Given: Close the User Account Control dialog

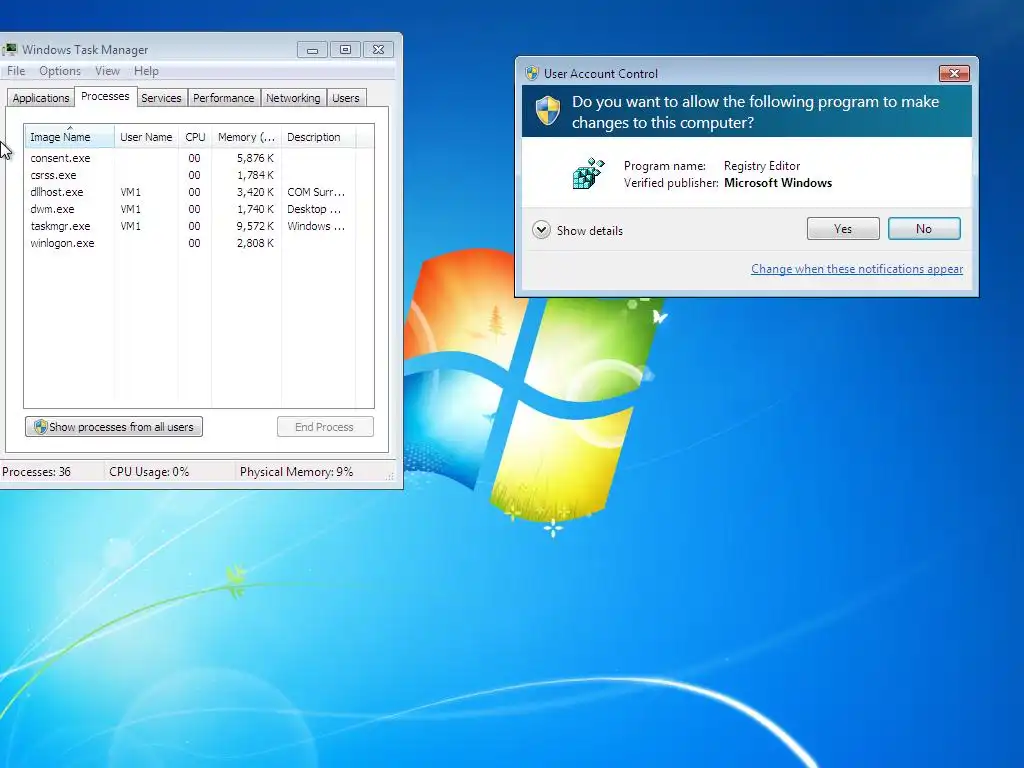Looking at the screenshot, I should [x=954, y=73].
